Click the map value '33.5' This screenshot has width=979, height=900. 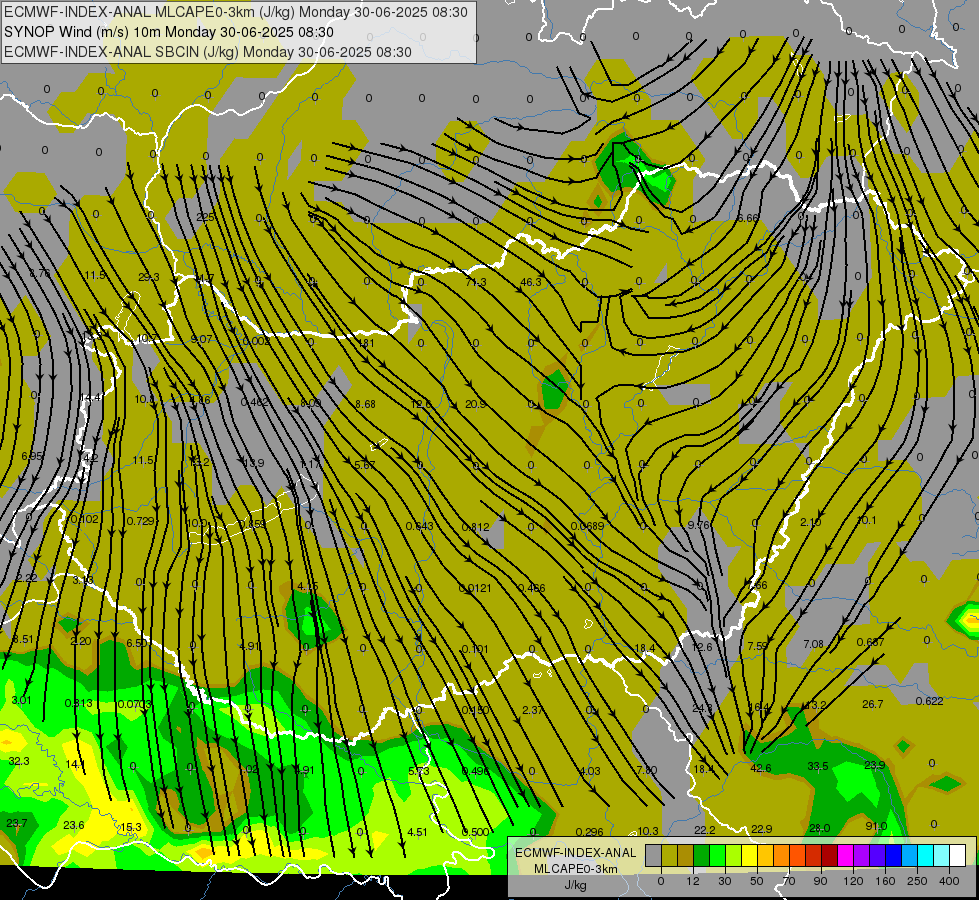click(x=817, y=766)
